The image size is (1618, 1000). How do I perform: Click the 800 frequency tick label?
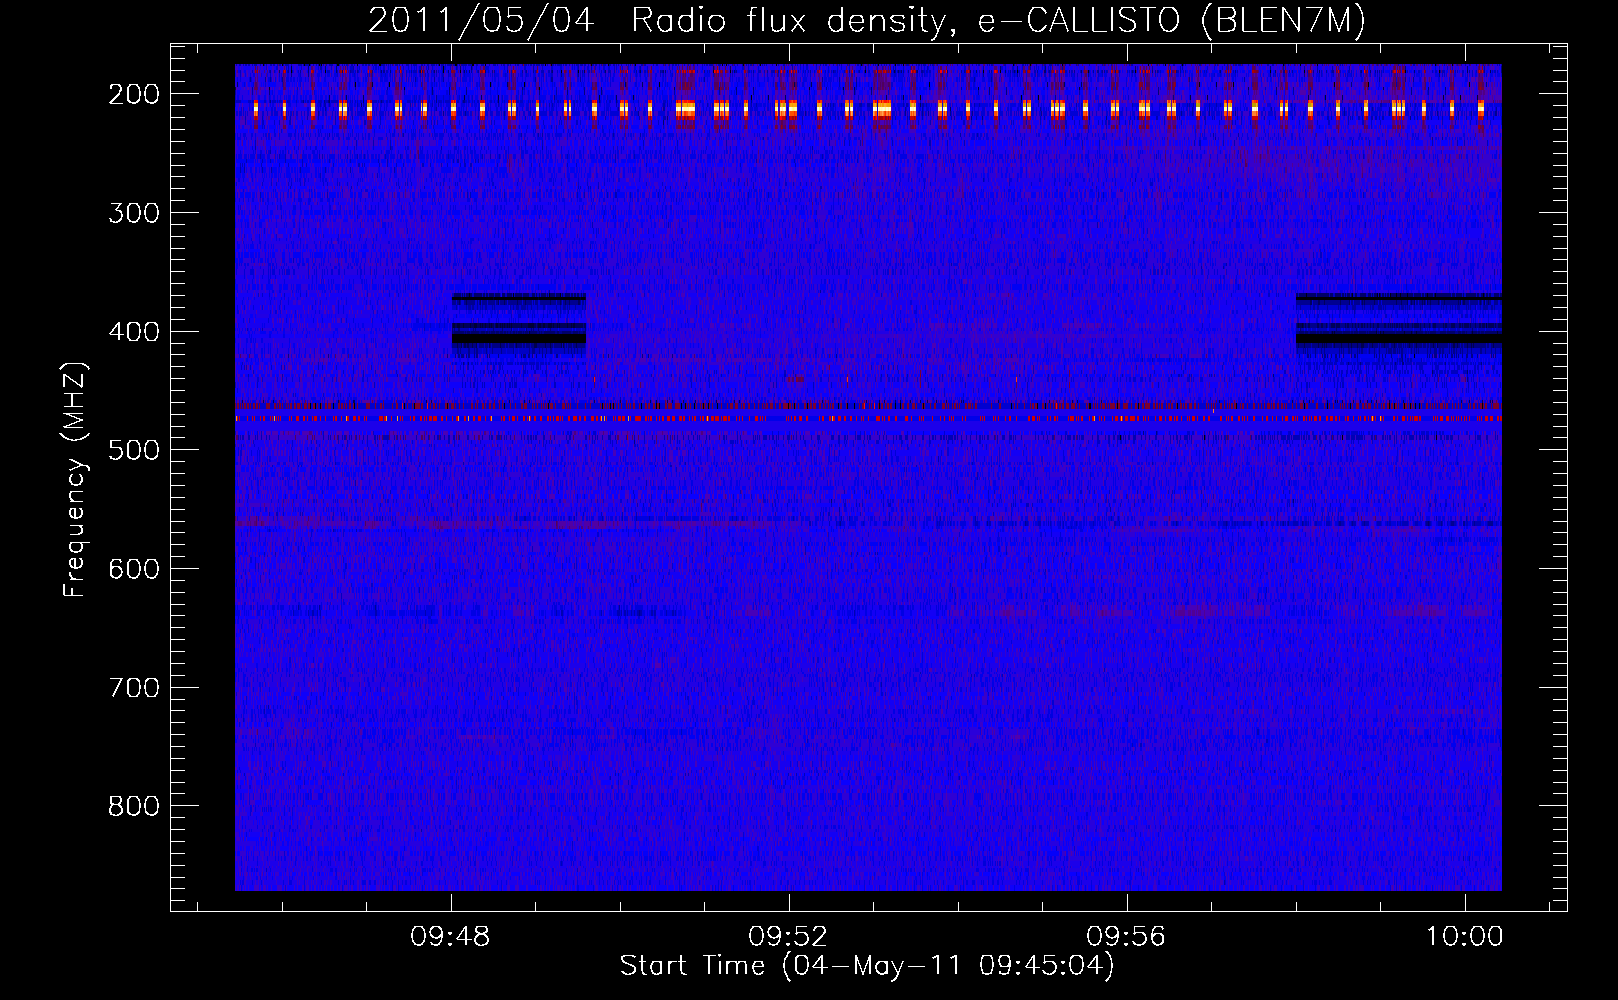point(134,806)
